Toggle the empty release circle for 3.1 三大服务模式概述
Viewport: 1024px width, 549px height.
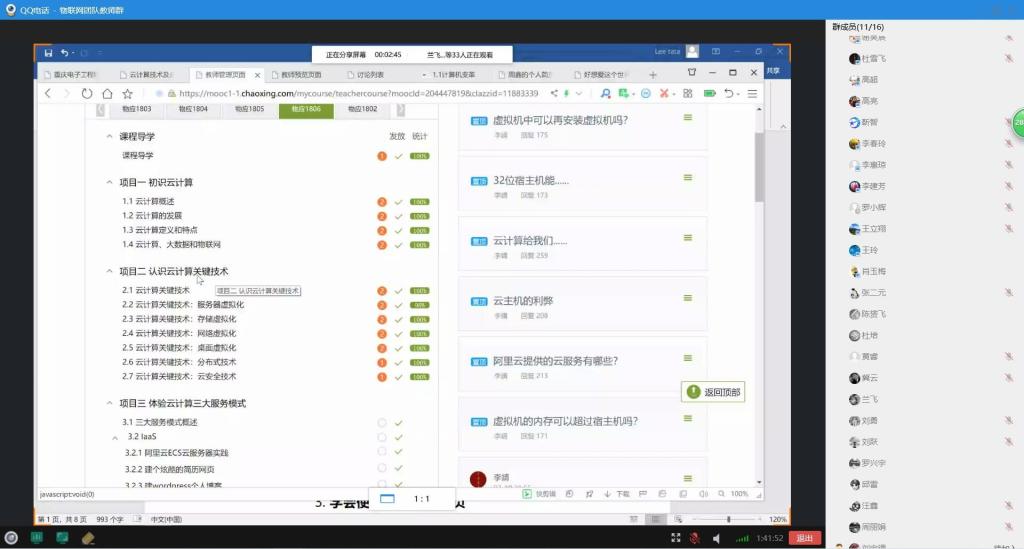pyautogui.click(x=382, y=423)
